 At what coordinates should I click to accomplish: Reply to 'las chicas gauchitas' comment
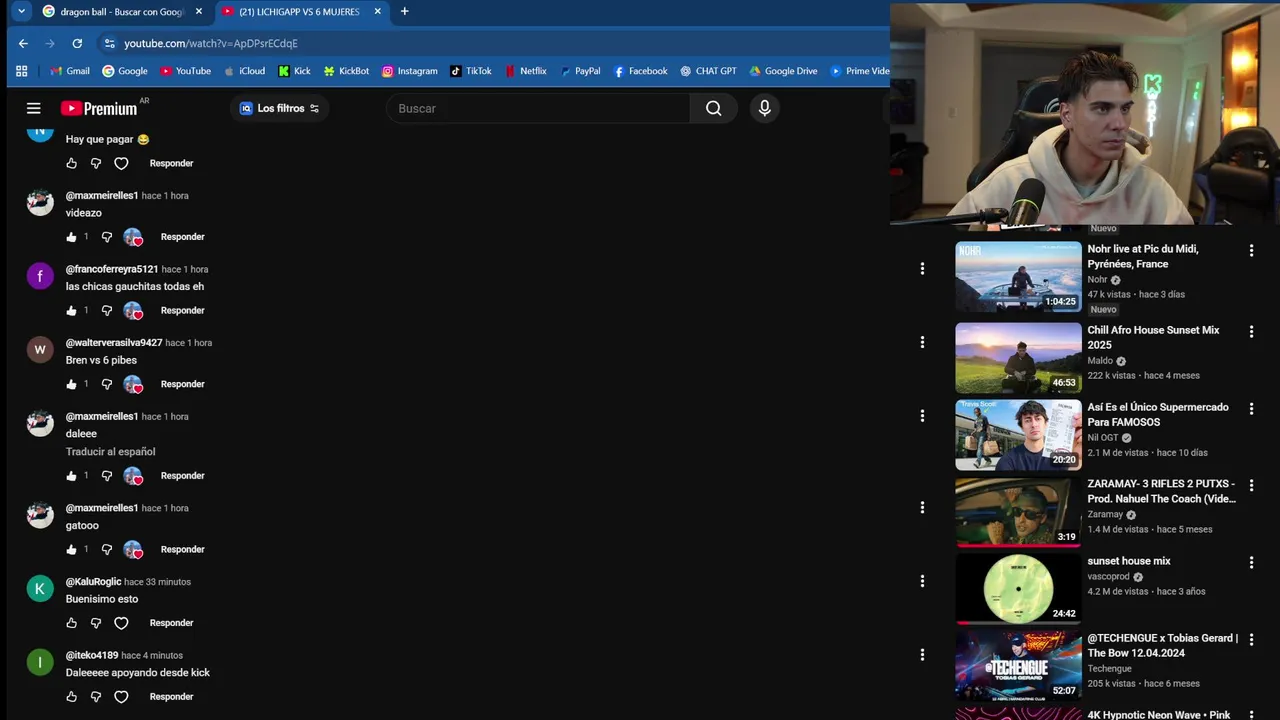pyautogui.click(x=182, y=310)
